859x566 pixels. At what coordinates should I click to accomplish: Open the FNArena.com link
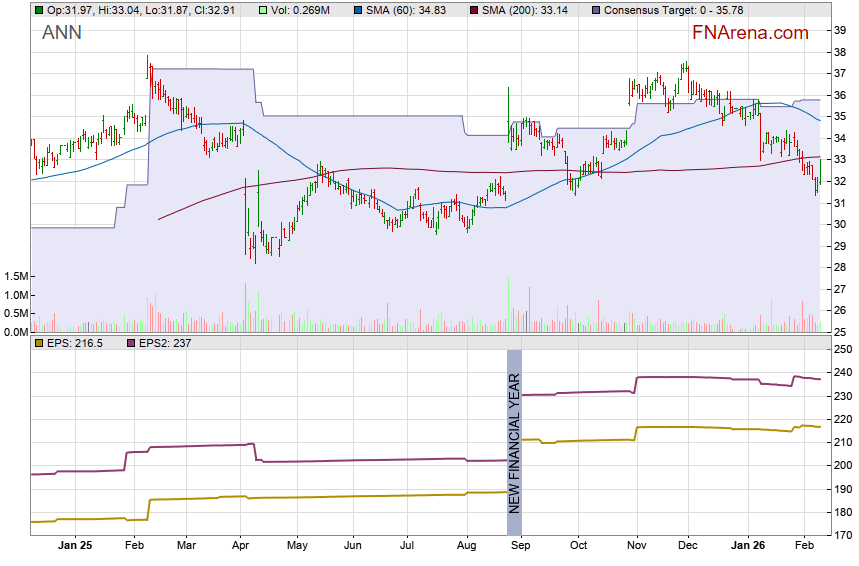750,33
